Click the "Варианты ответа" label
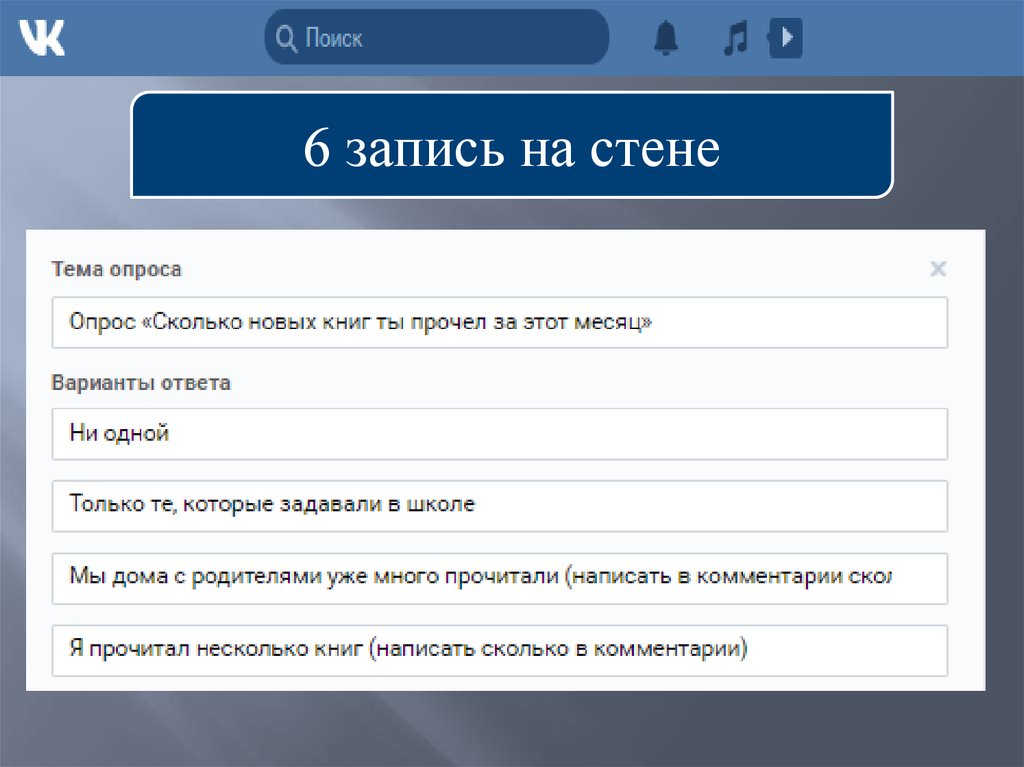1024x767 pixels. pyautogui.click(x=140, y=383)
